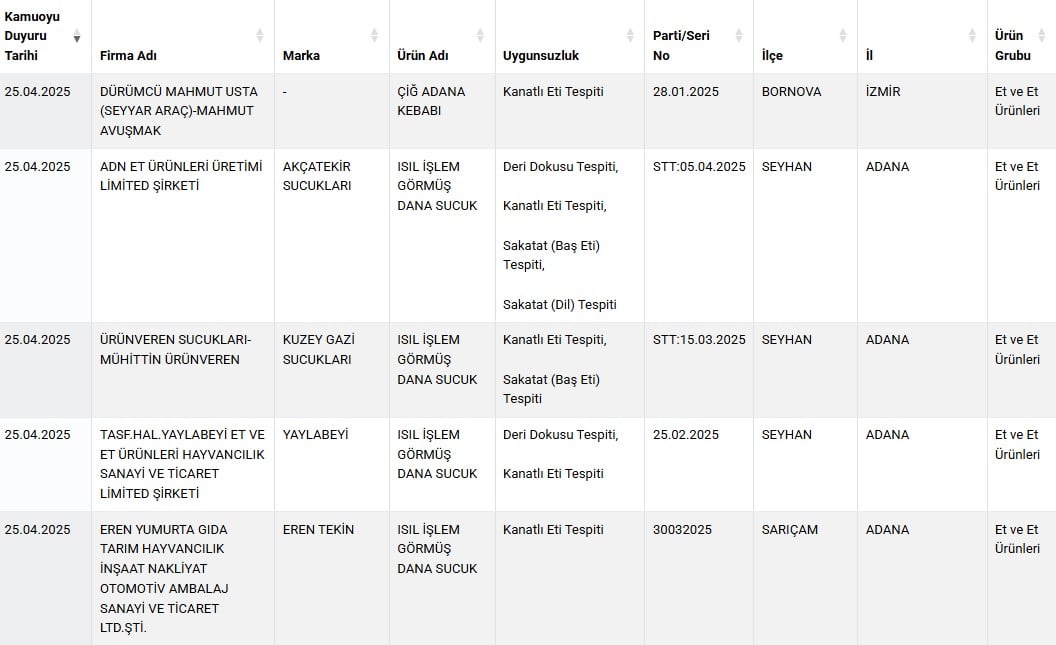Sort by Kamuoyu Duyuru Tarihi arrow icon
This screenshot has height=645, width=1056.
pos(77,36)
